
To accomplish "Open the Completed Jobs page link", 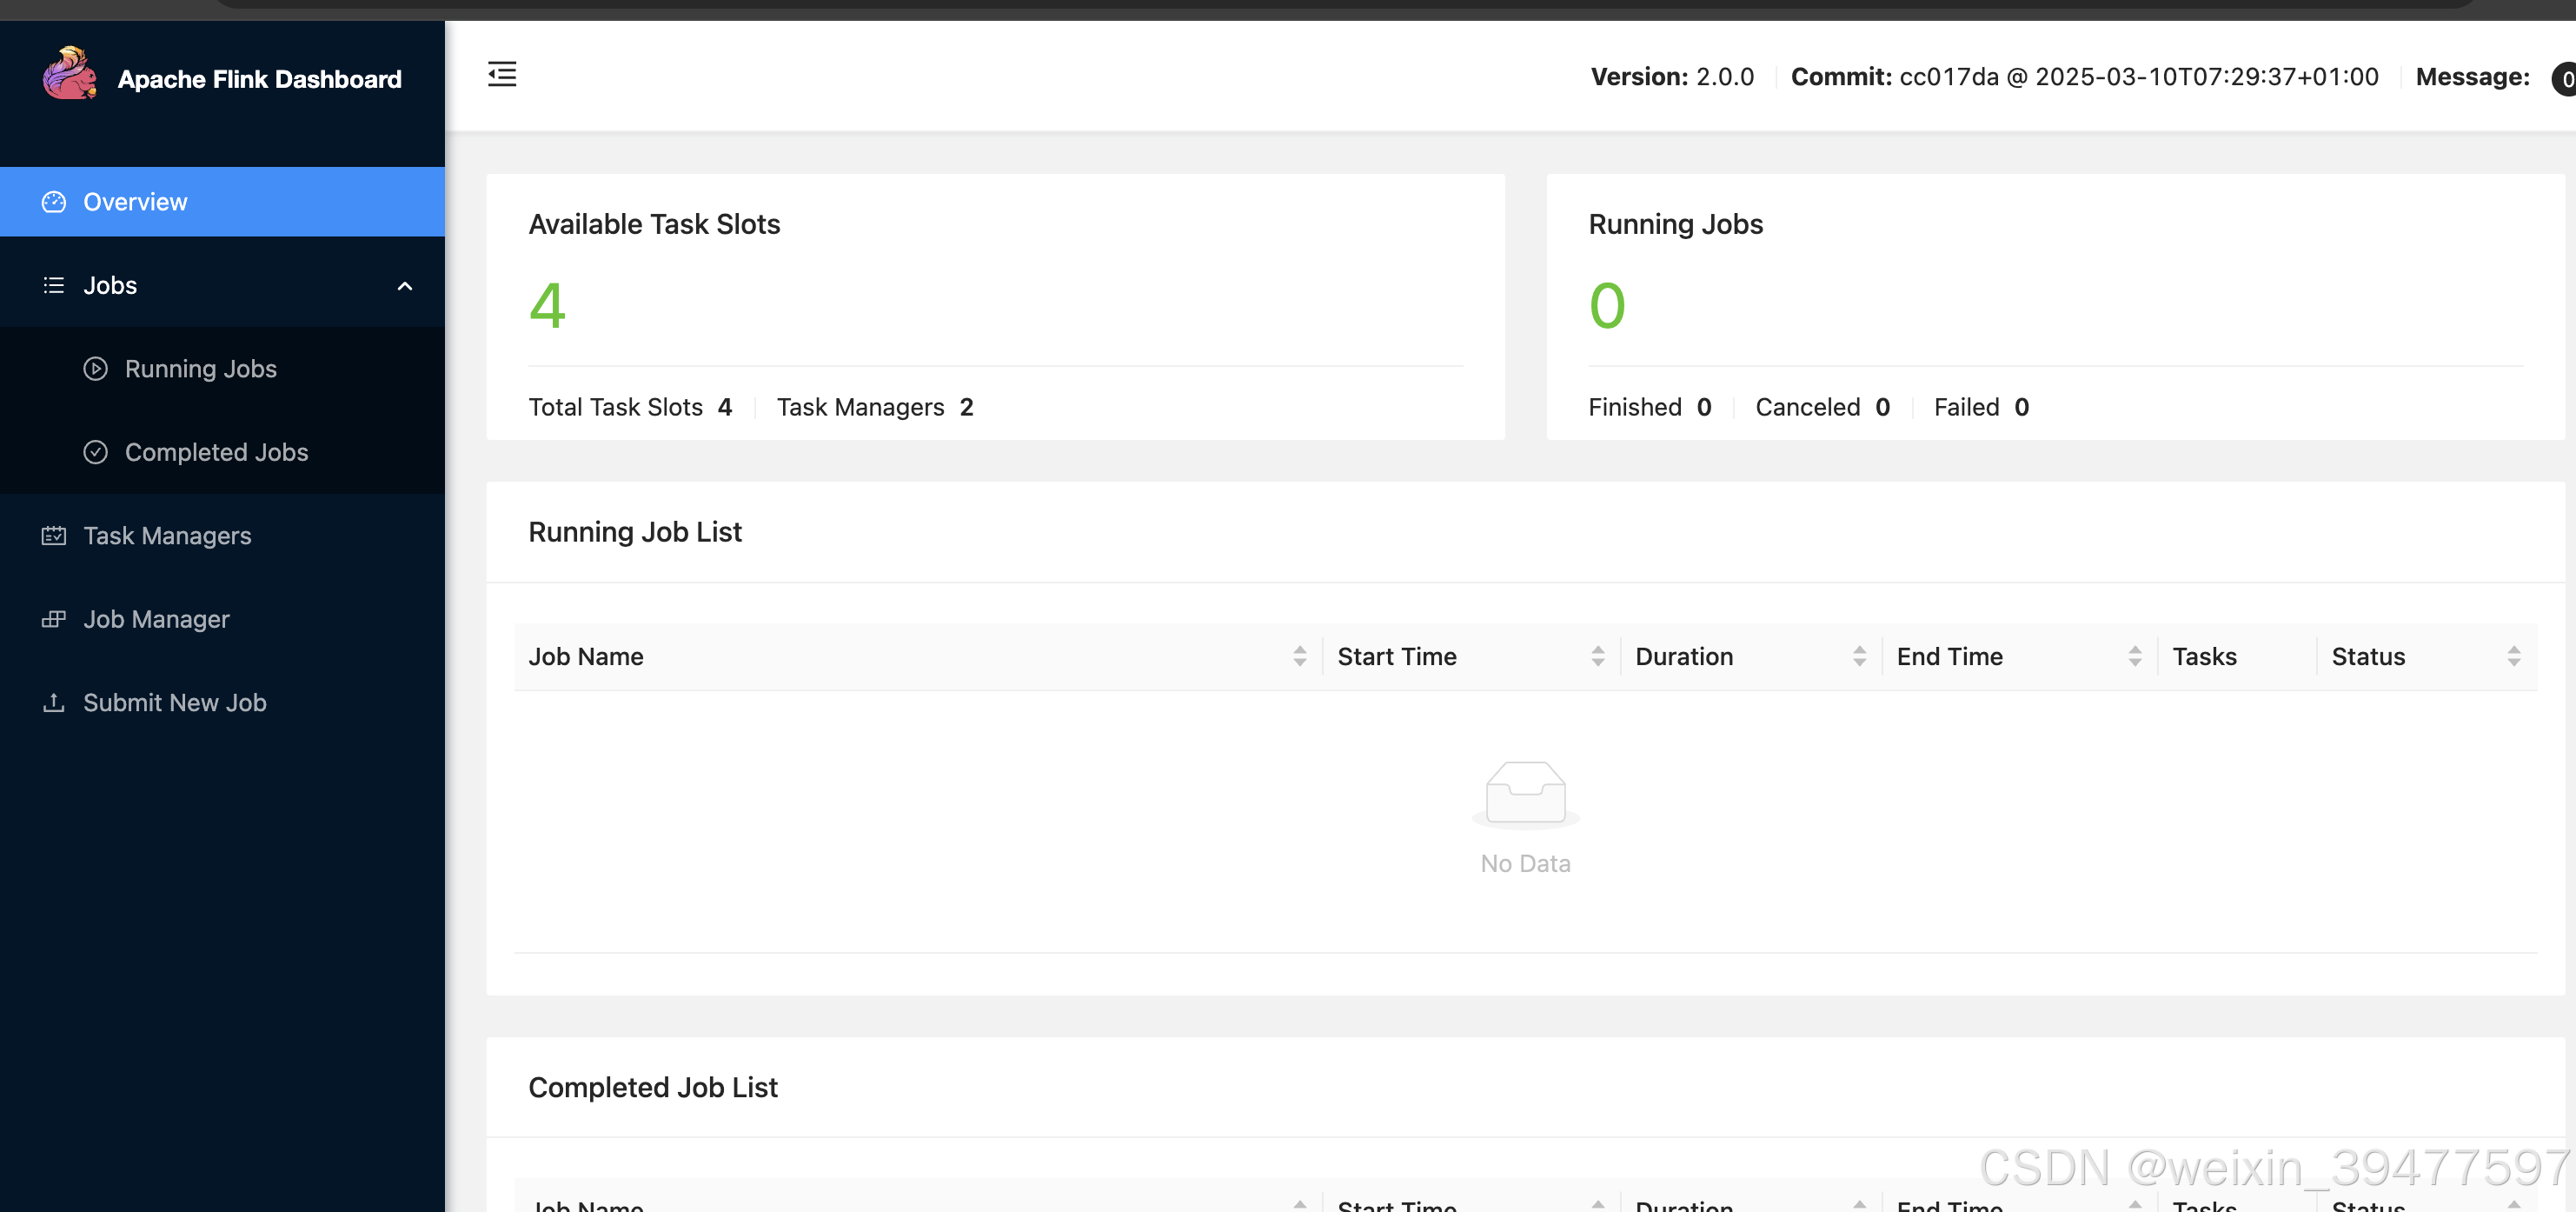I will pos(216,452).
